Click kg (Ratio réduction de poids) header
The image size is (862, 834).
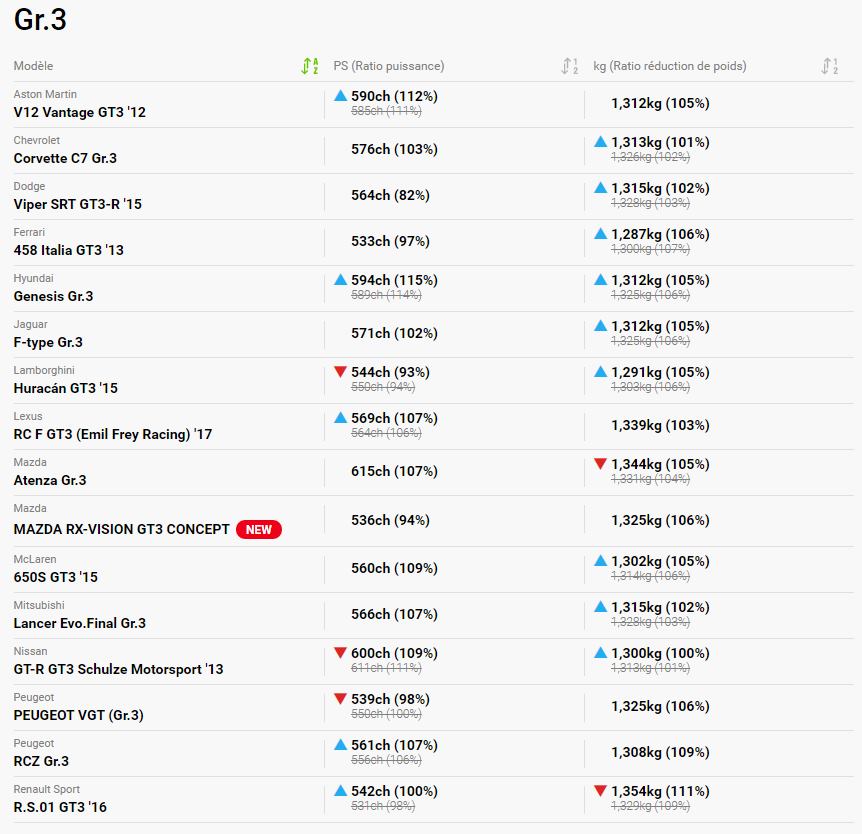(670, 66)
